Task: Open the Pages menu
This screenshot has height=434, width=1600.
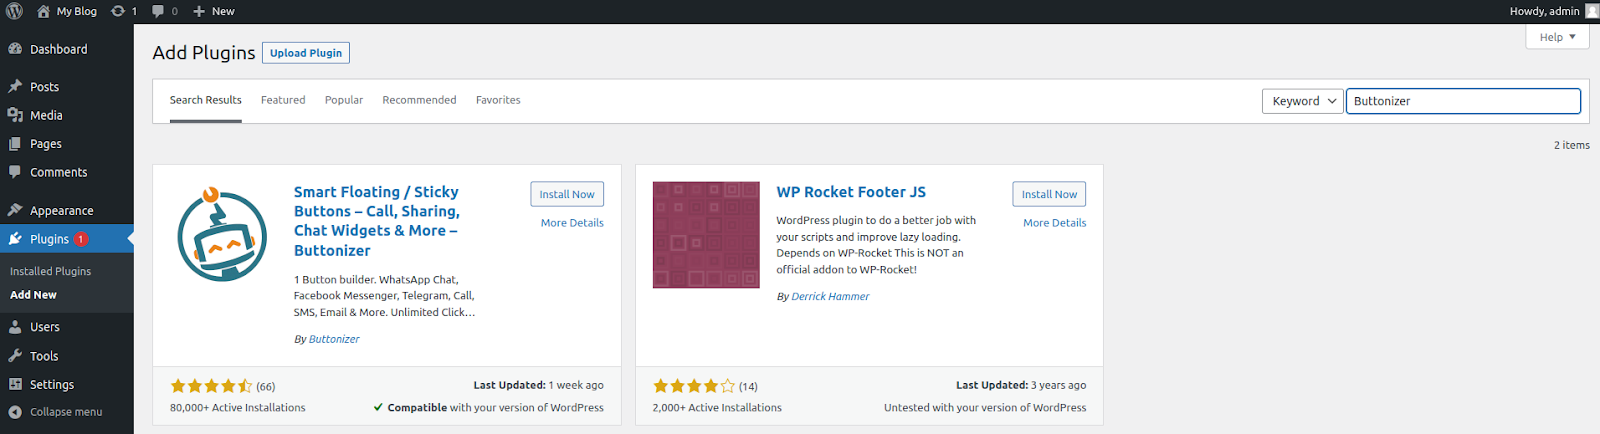Action: [x=67, y=144]
